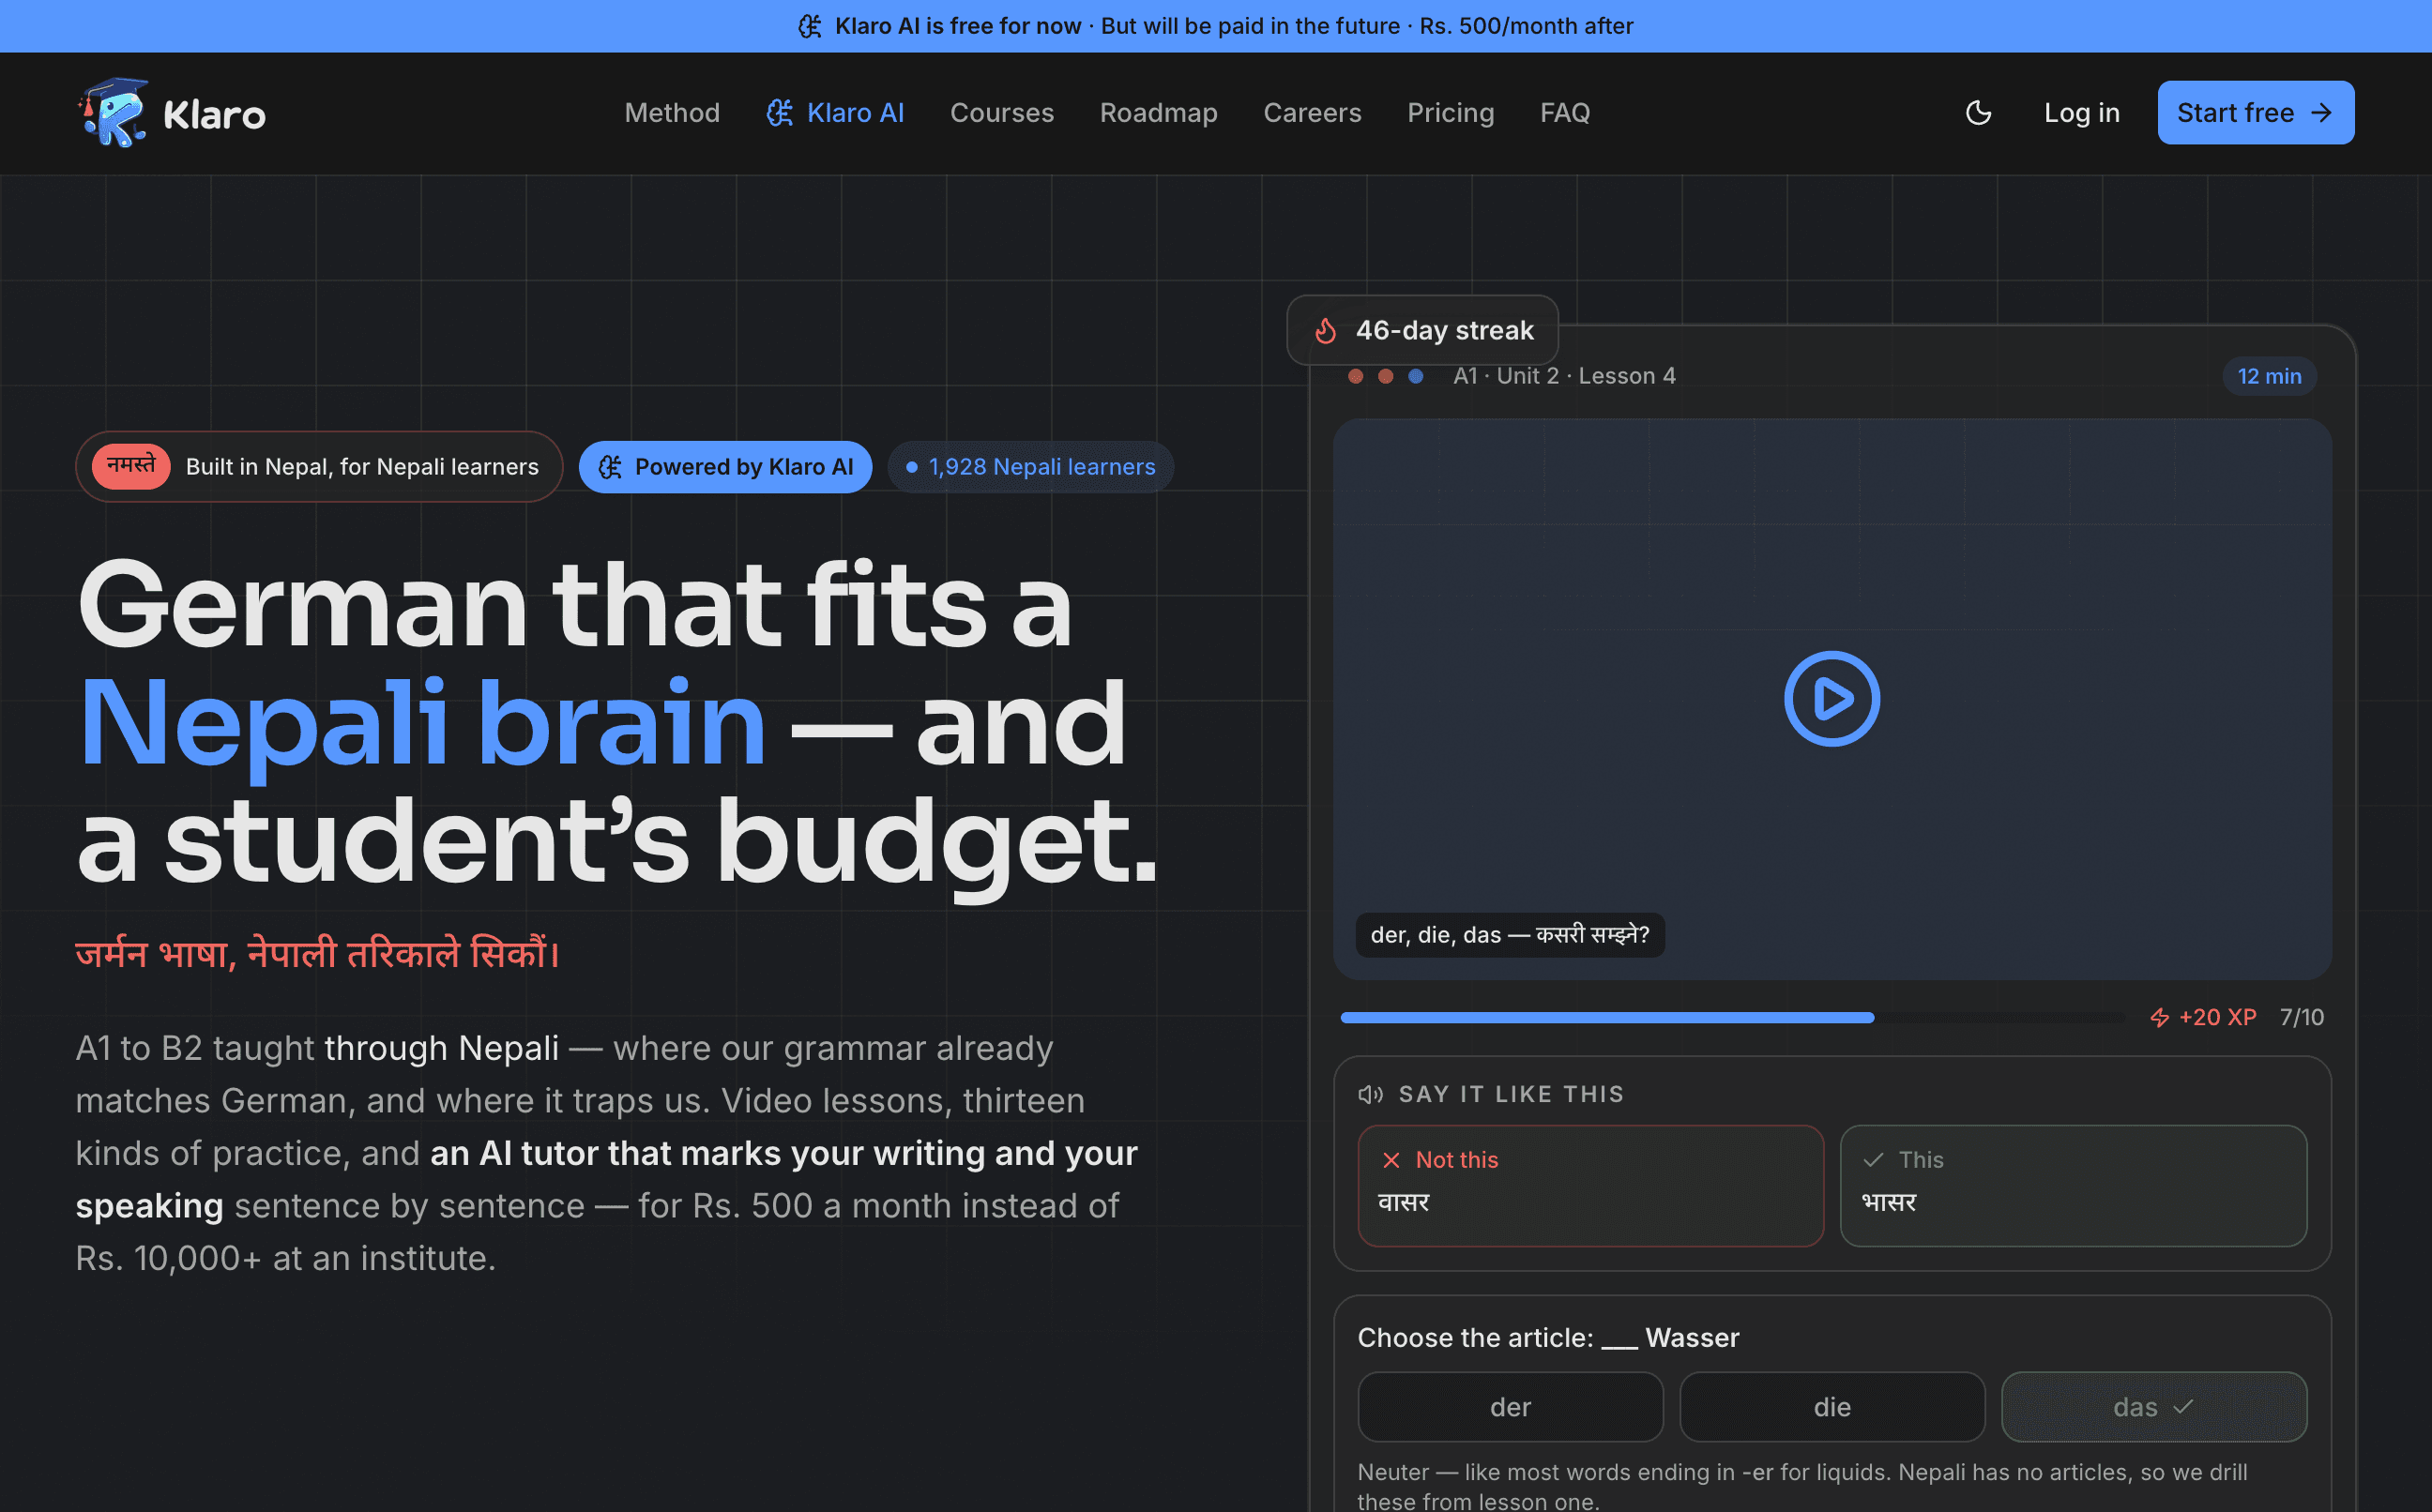This screenshot has height=1512, width=2432.
Task: Click the 7/10 progress count
Action: (x=2302, y=1017)
